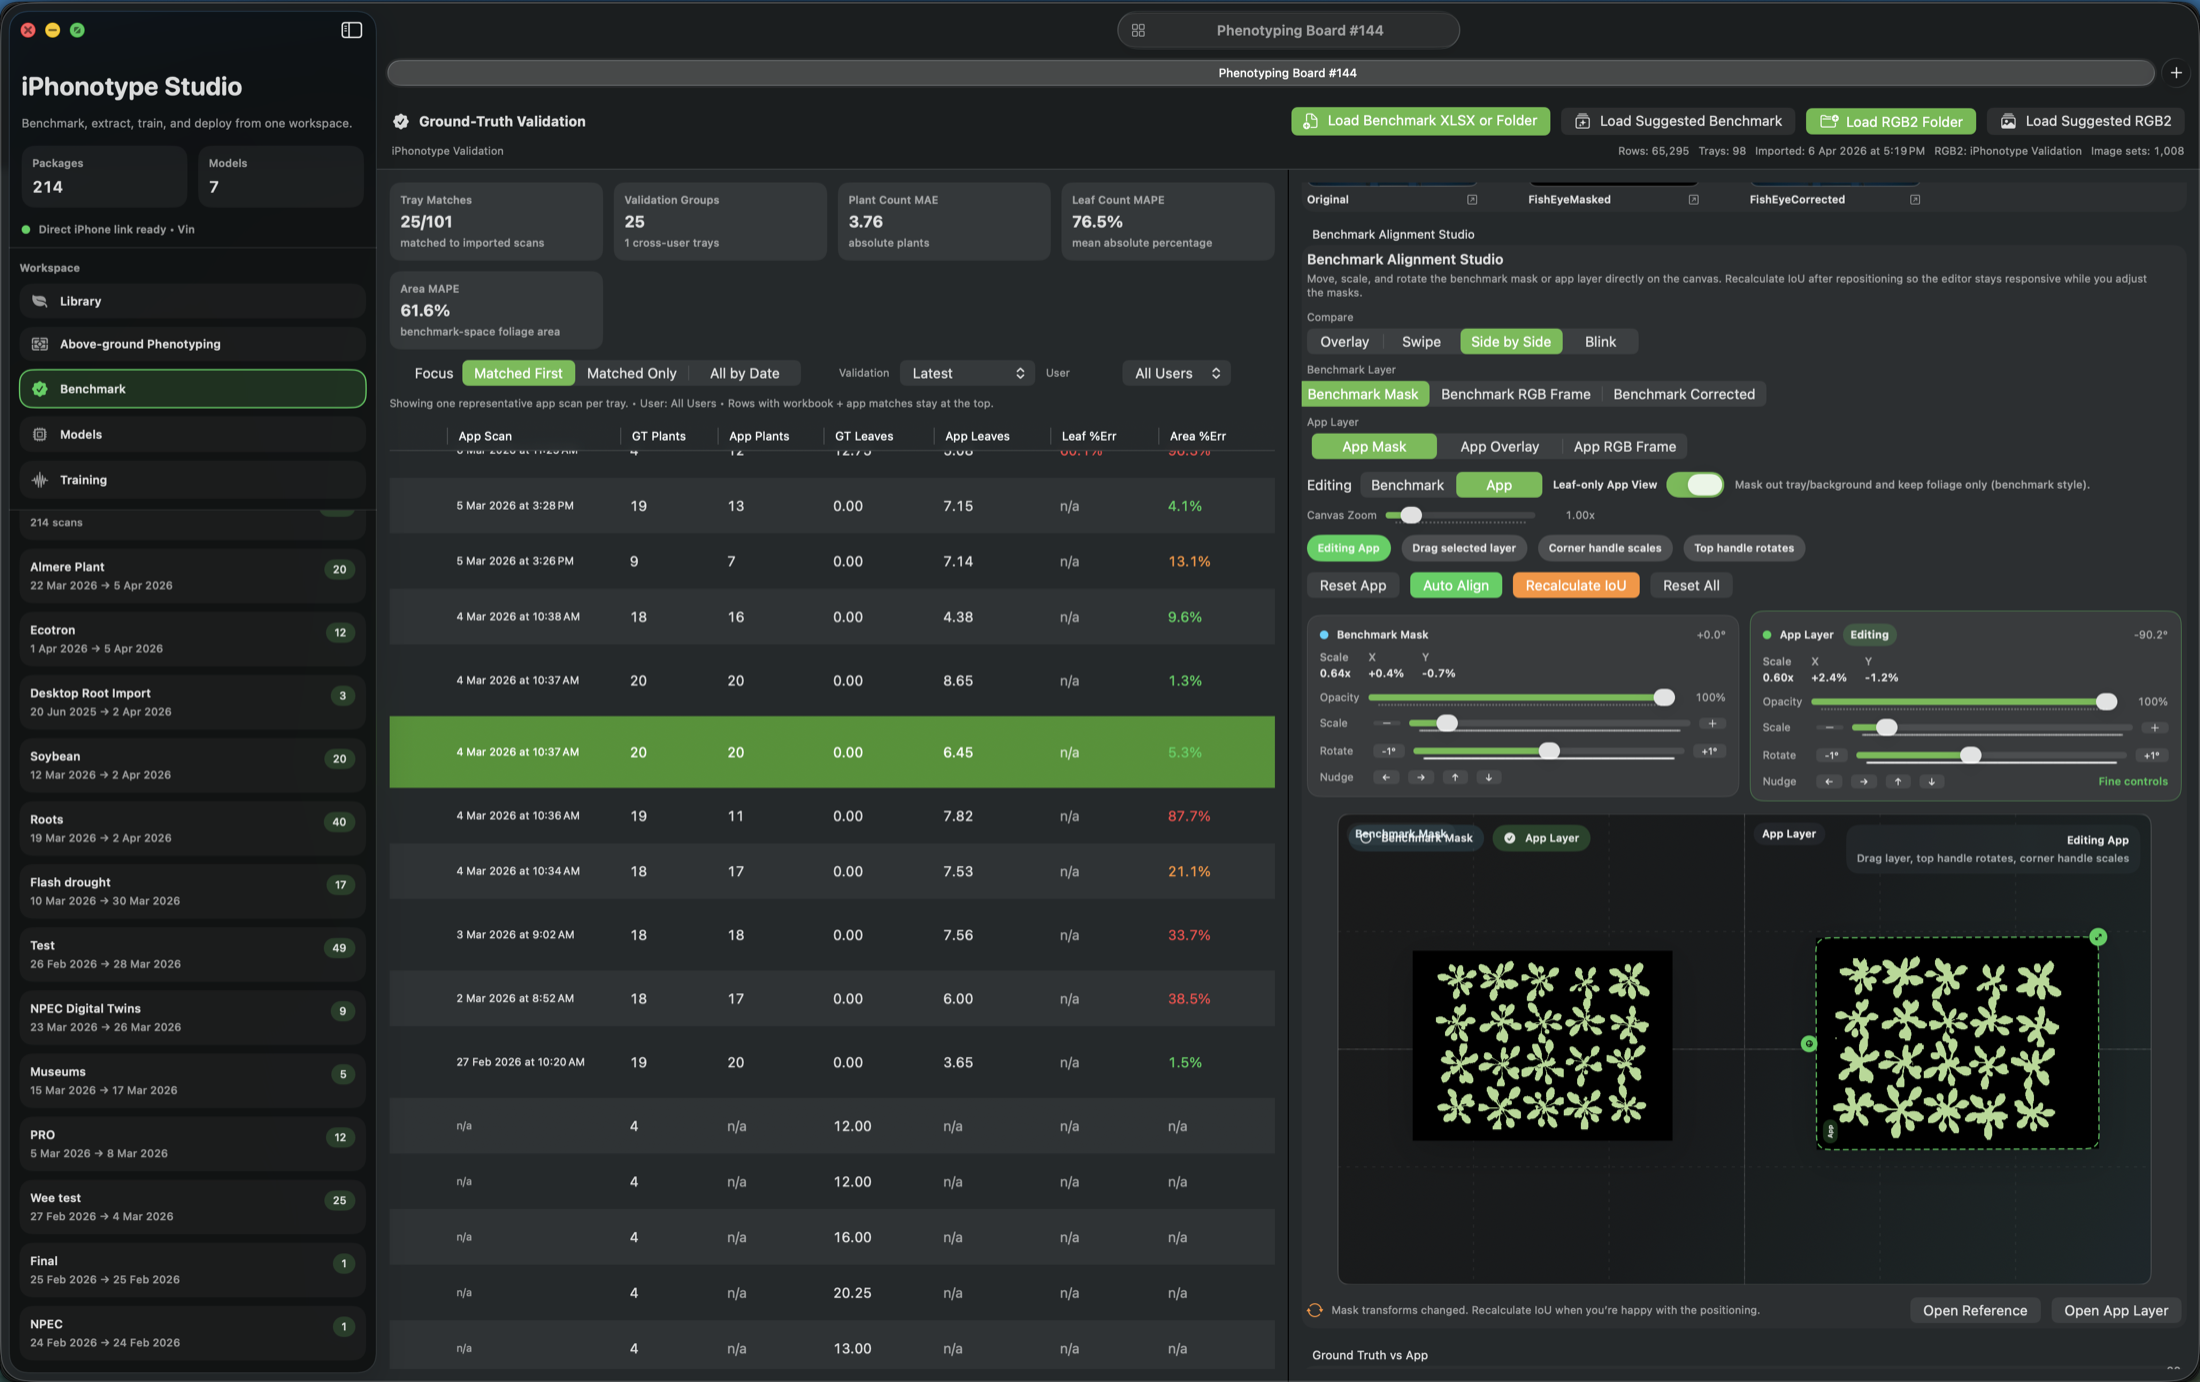Click the add new tab plus icon

[2176, 72]
